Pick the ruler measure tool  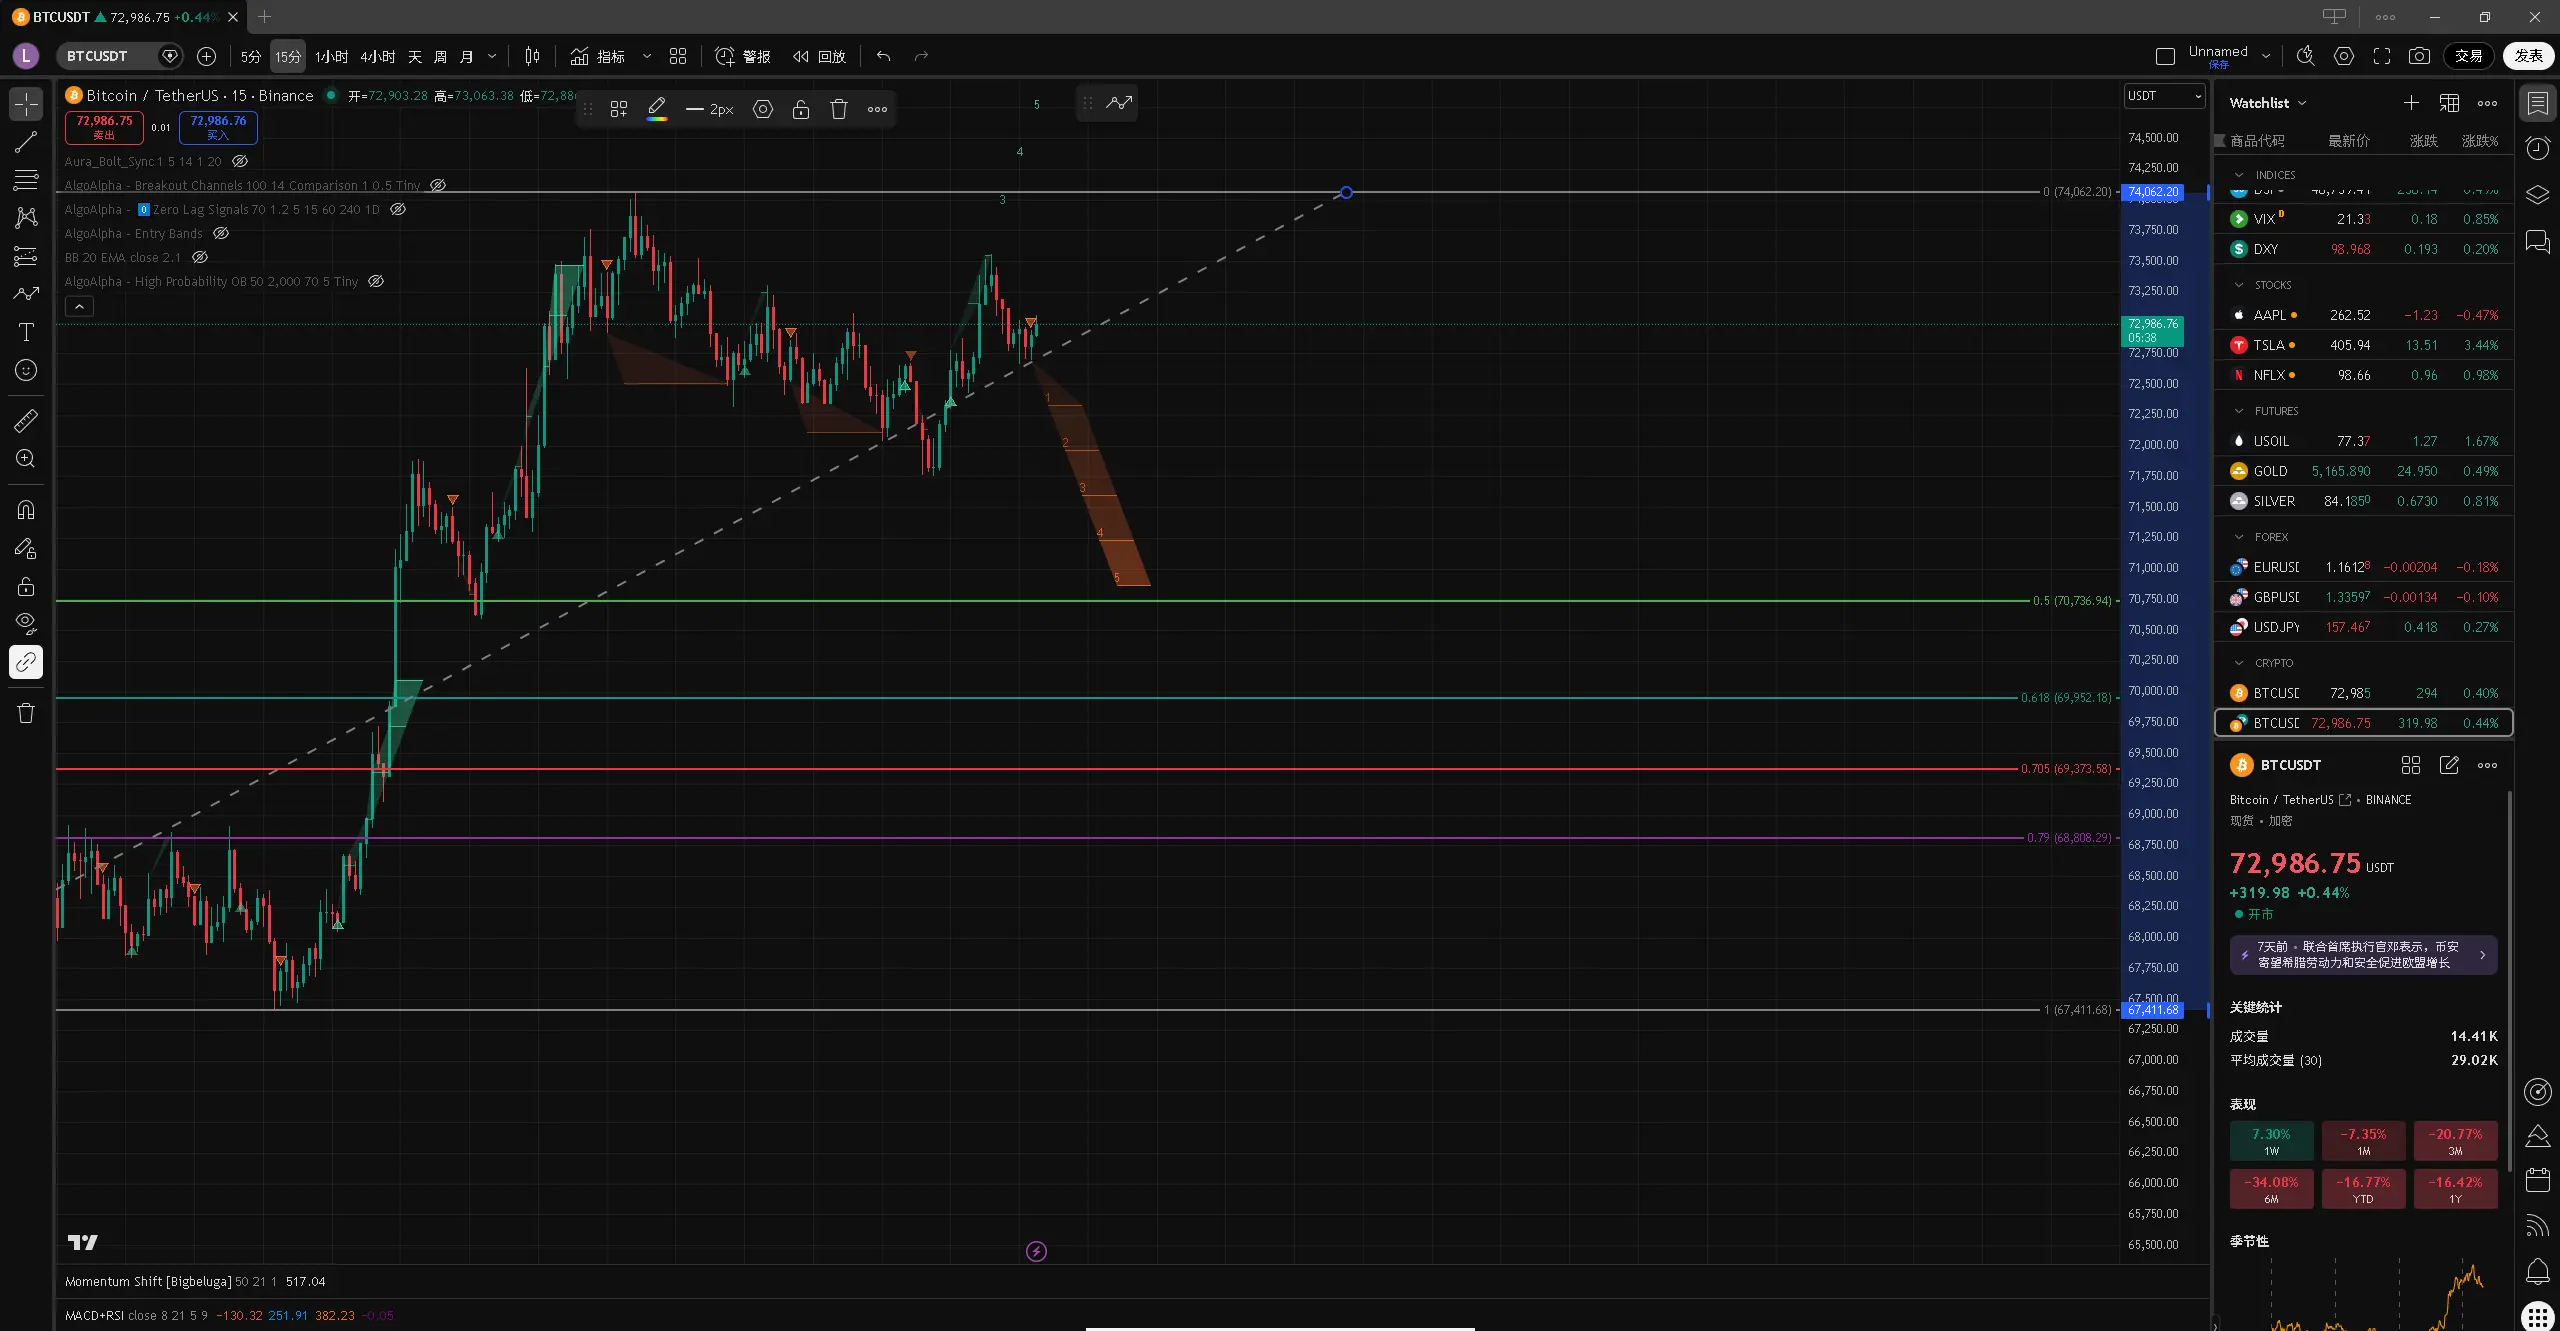[x=26, y=421]
